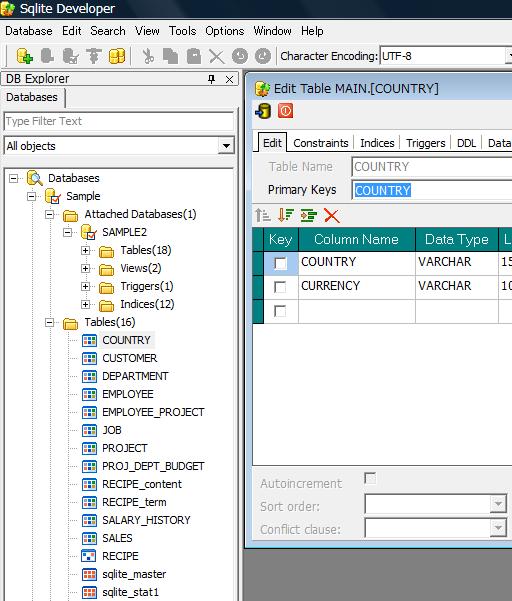Open the All objects filter dropdown
The image size is (512, 601).
tap(226, 146)
